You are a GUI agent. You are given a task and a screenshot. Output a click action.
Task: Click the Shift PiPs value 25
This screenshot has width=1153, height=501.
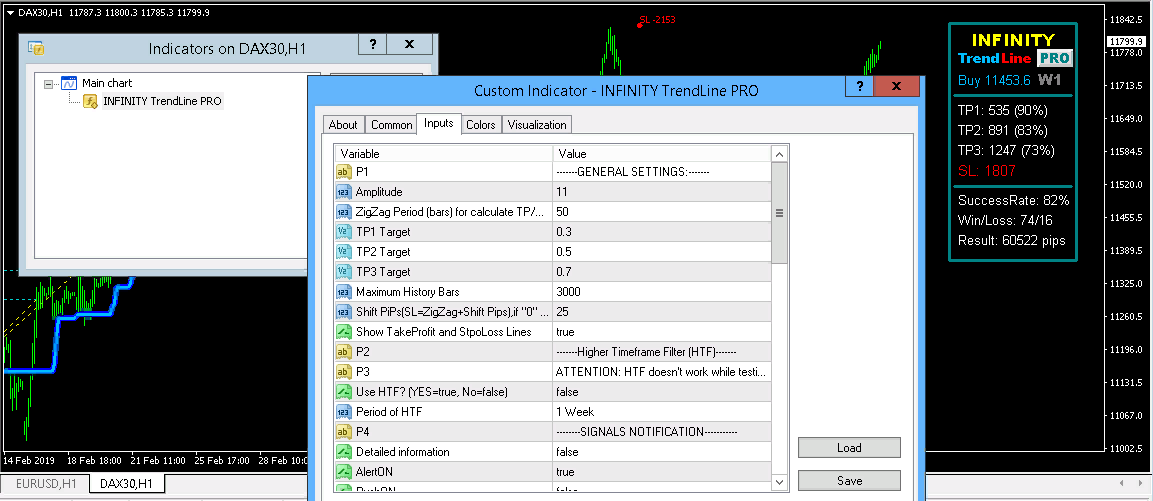pyautogui.click(x=662, y=312)
